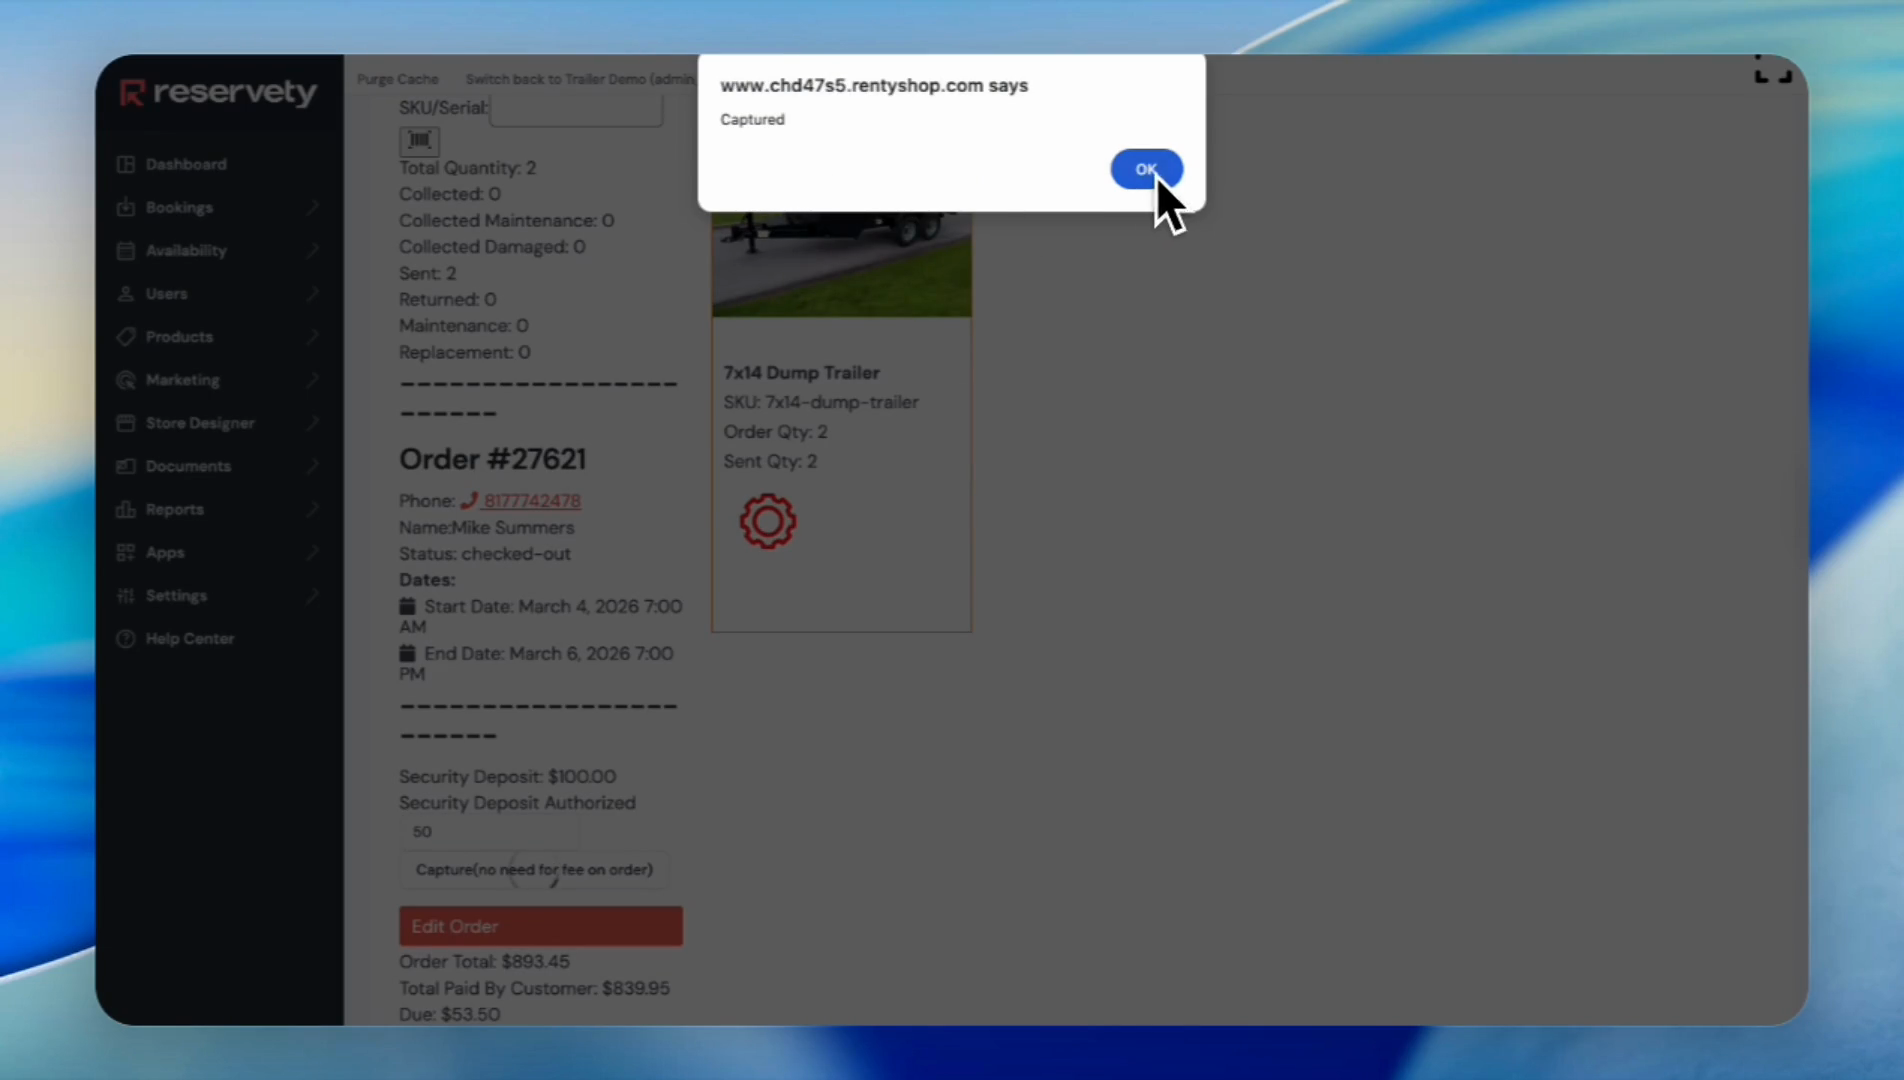Select the Reports chart icon
The image size is (1904, 1080).
pos(126,509)
